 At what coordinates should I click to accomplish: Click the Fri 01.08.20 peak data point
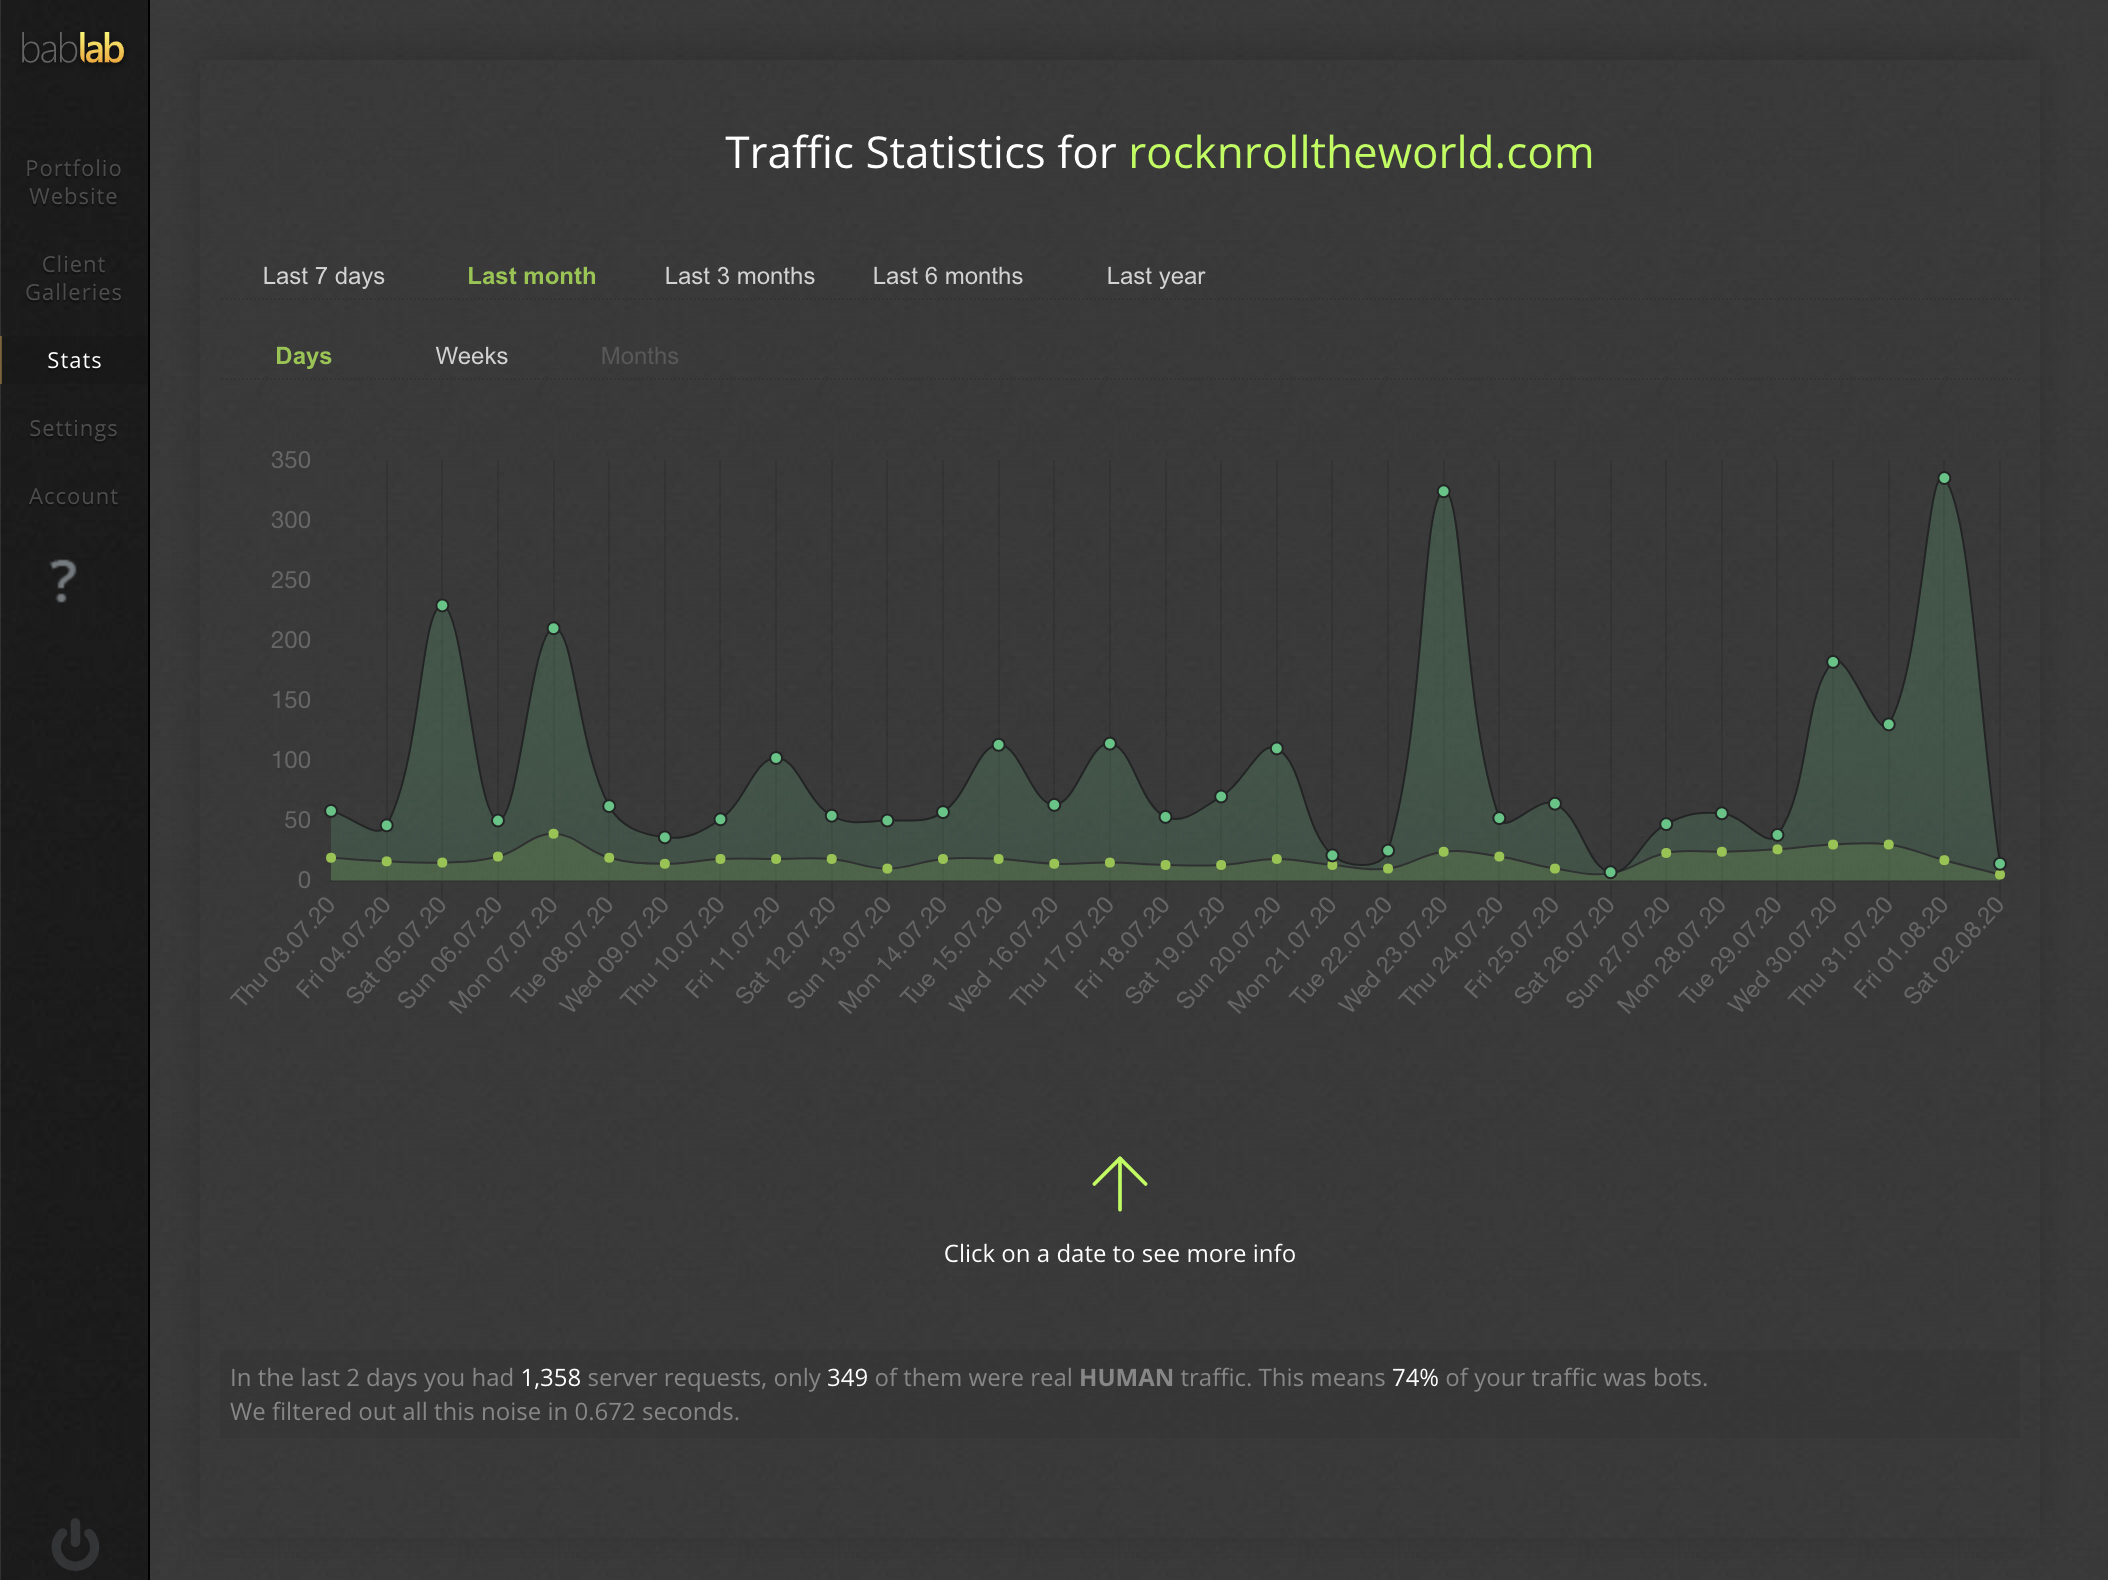click(1944, 478)
